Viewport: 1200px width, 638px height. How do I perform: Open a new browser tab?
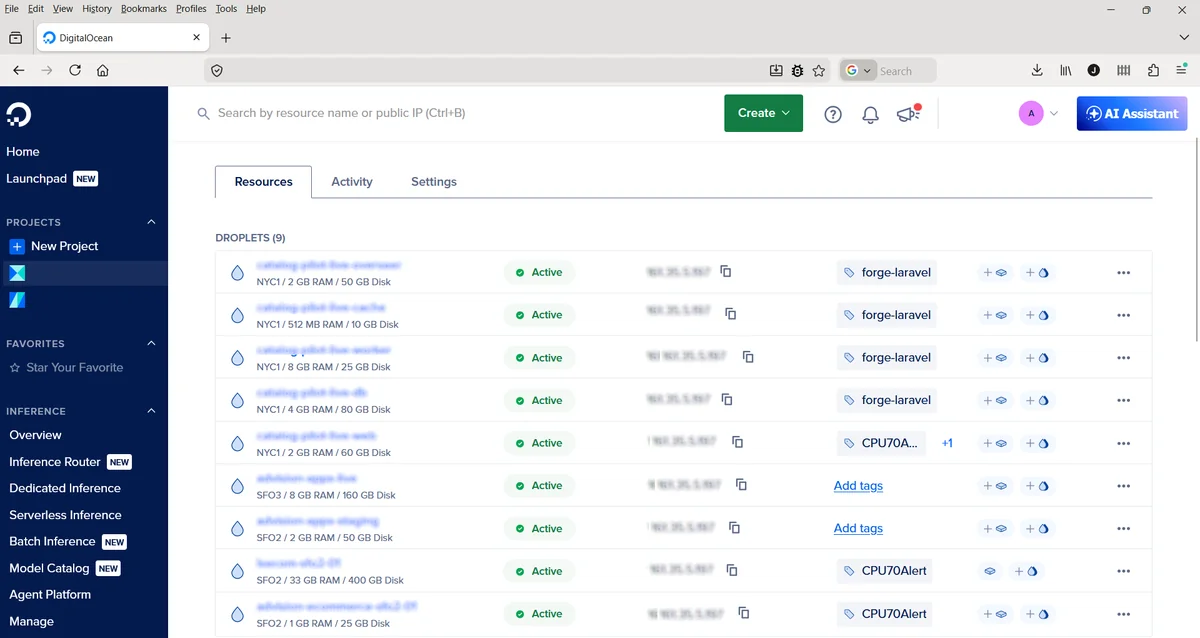tap(226, 38)
